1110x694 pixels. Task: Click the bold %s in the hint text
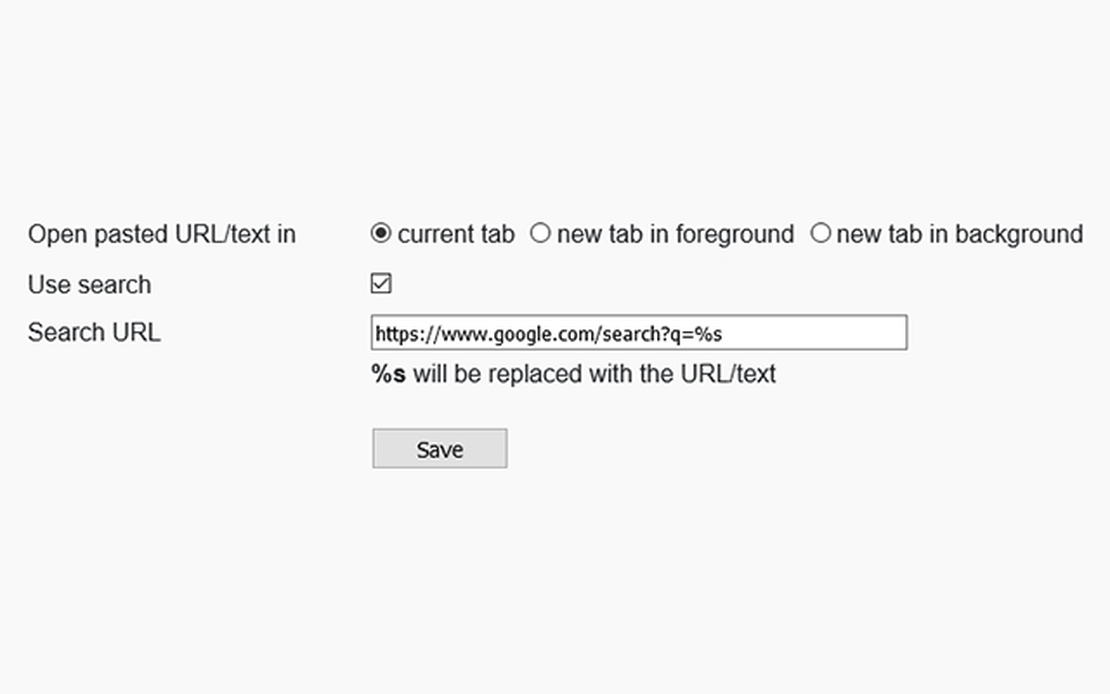pos(389,375)
